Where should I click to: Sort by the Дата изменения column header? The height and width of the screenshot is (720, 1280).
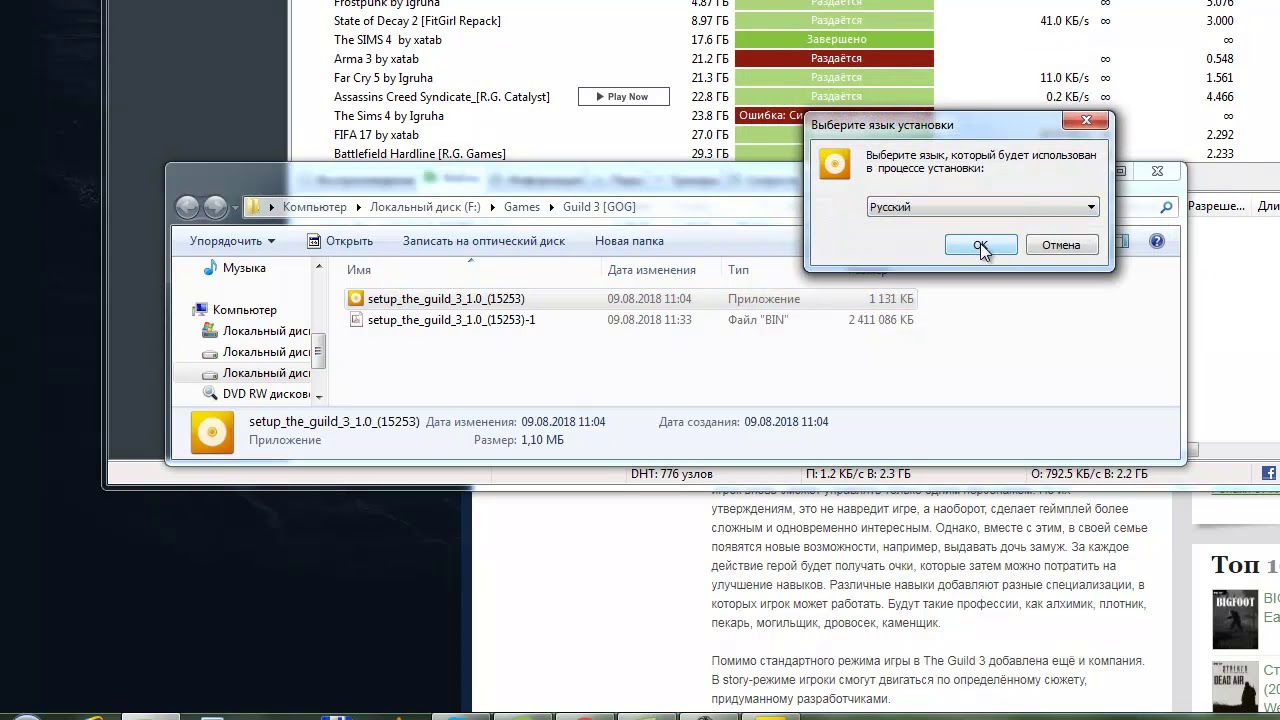point(651,270)
